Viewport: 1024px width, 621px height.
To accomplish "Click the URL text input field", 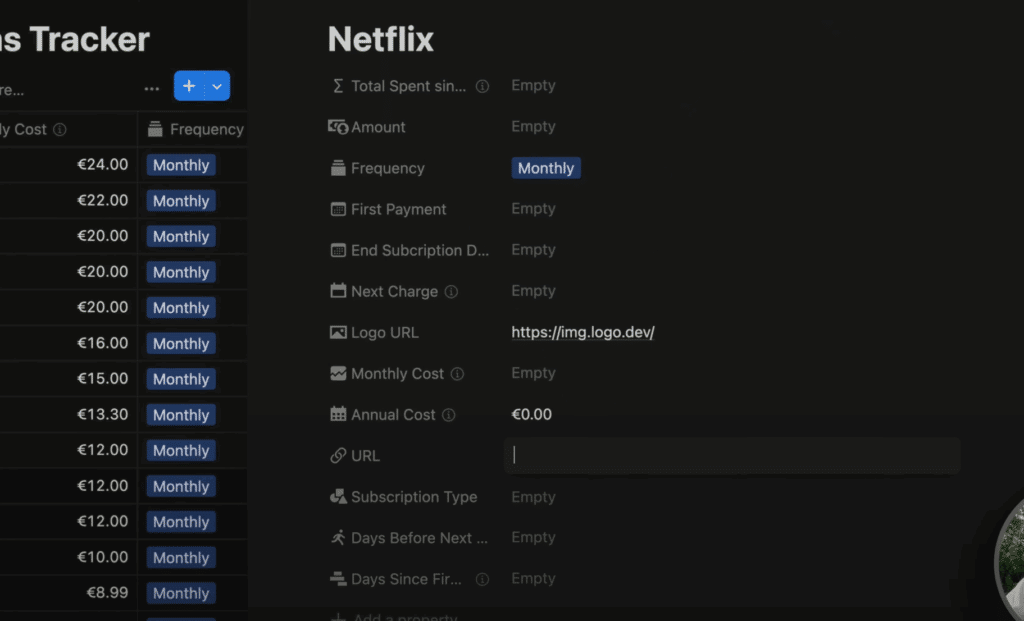I will (x=732, y=456).
